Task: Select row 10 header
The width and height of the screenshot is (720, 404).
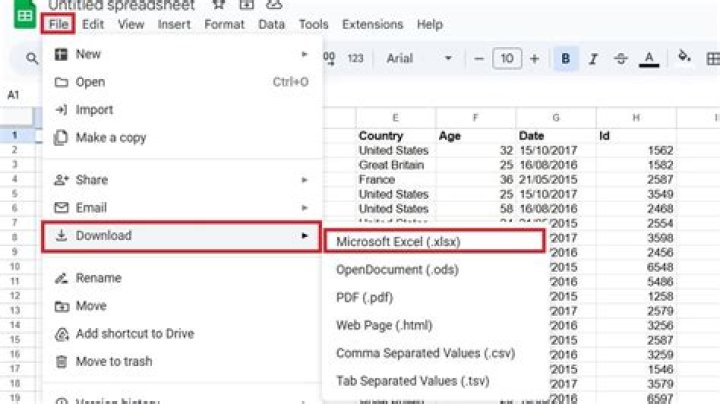Action: point(15,267)
